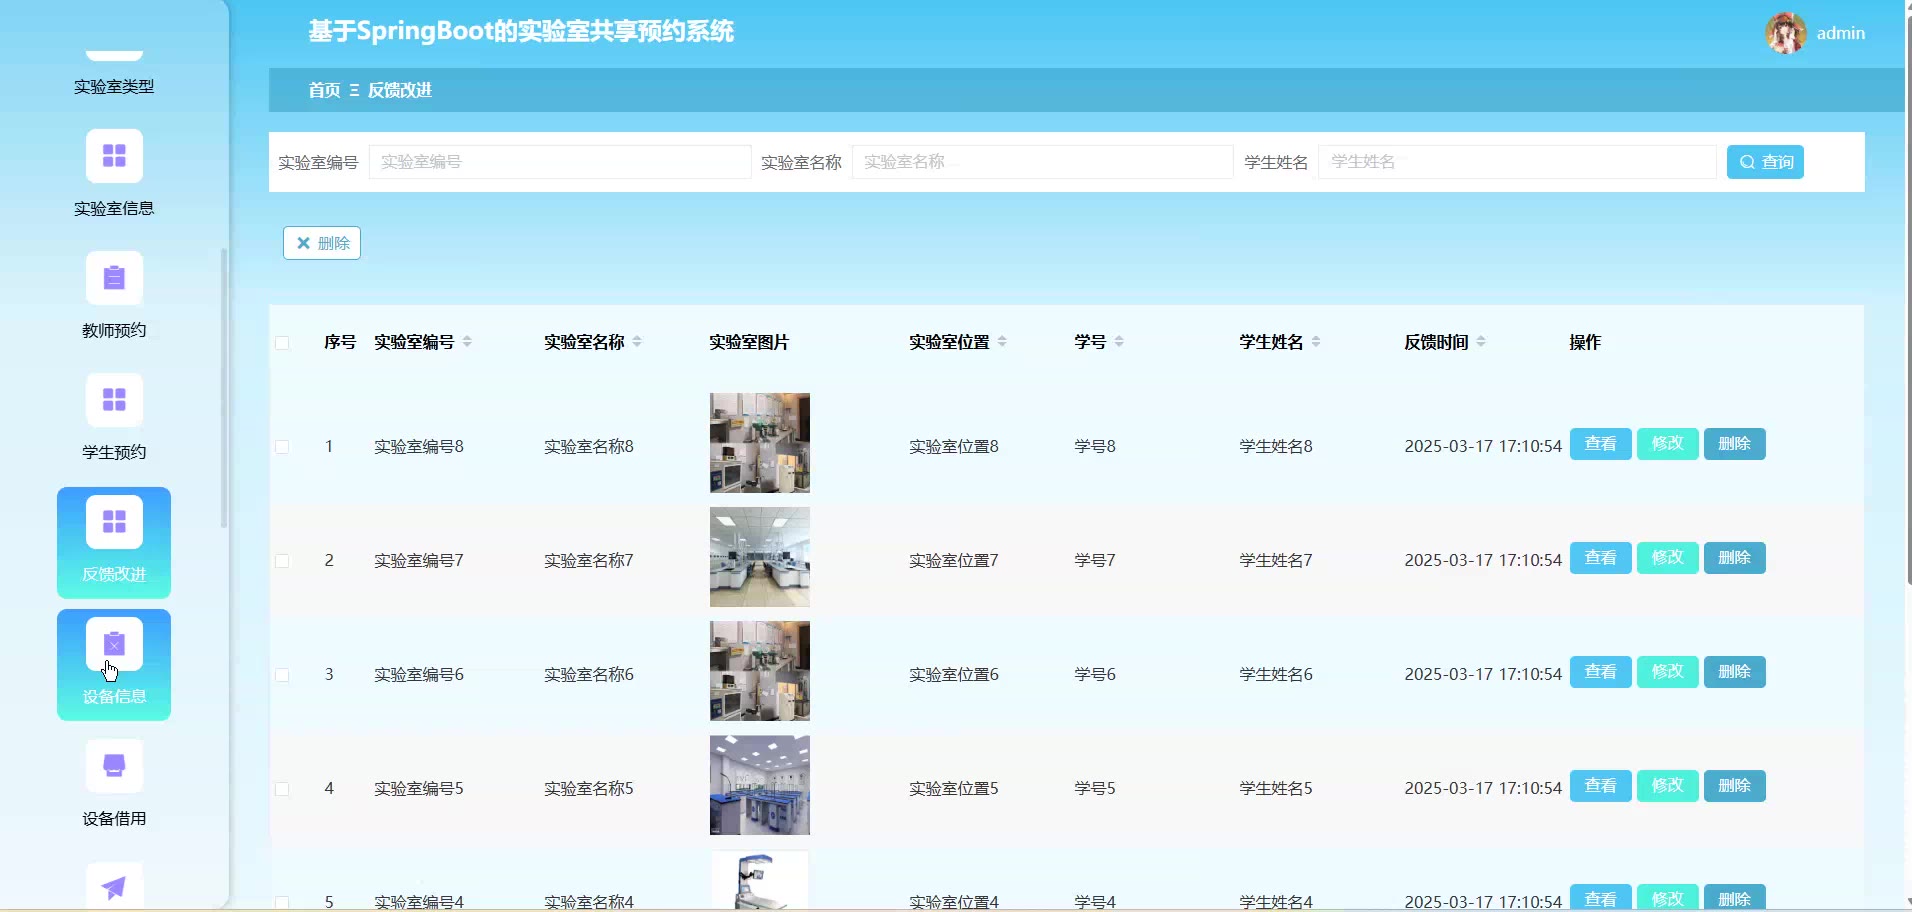This screenshot has width=1912, height=912.
Task: Sort the table by 反馈时间 column
Action: click(x=1481, y=342)
